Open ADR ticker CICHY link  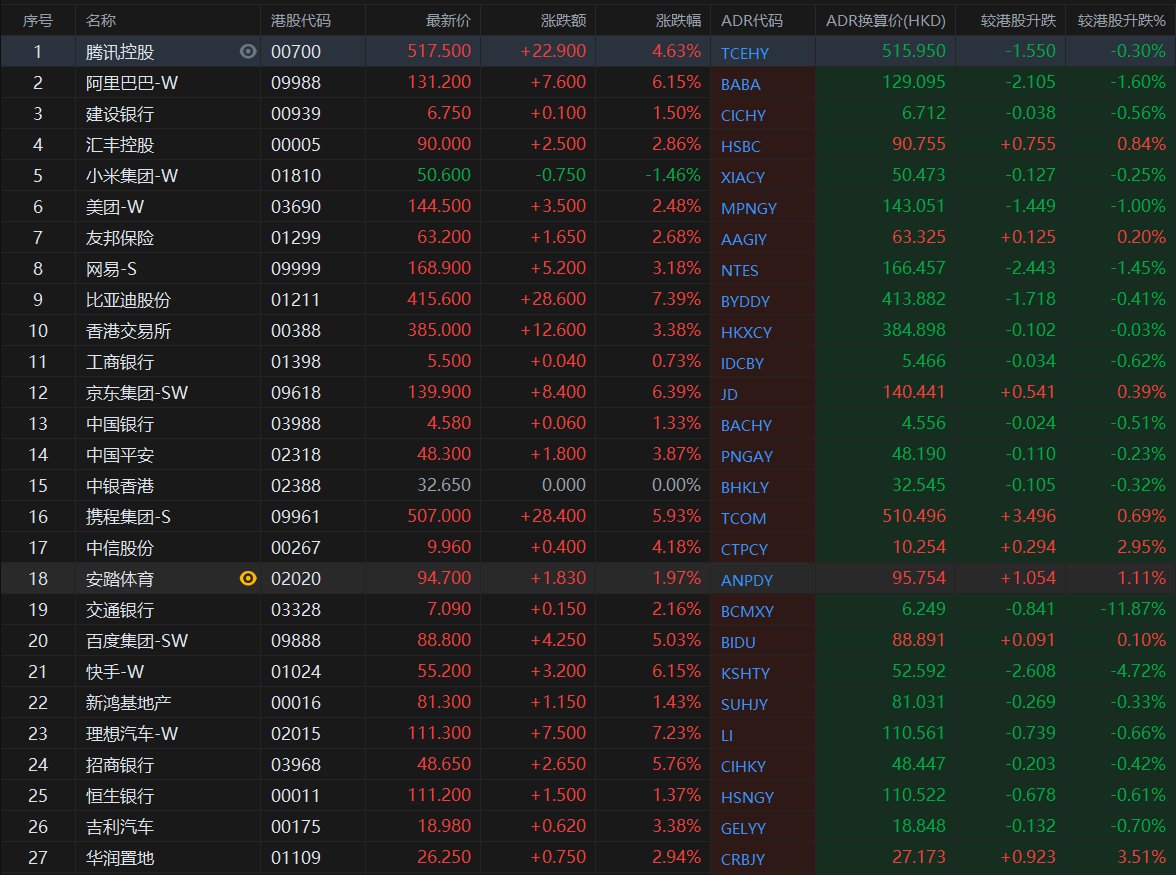743,115
